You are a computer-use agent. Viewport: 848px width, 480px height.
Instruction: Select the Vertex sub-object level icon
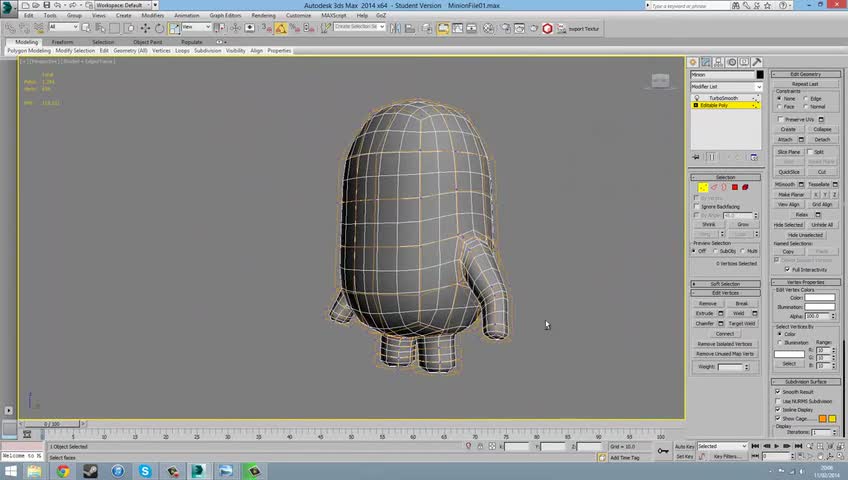click(x=703, y=187)
